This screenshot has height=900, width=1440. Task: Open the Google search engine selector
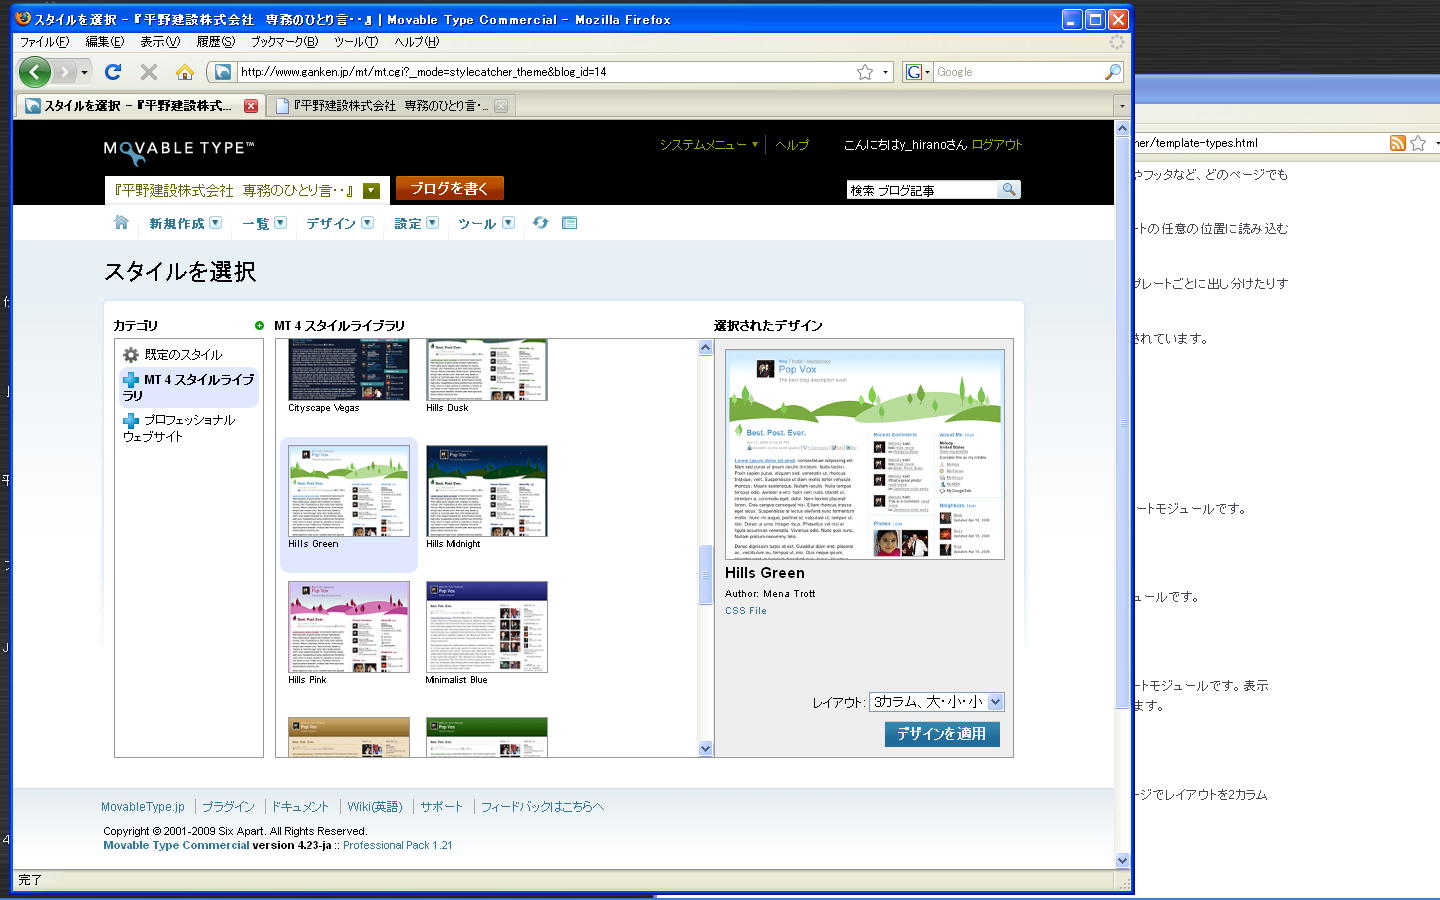tap(917, 72)
